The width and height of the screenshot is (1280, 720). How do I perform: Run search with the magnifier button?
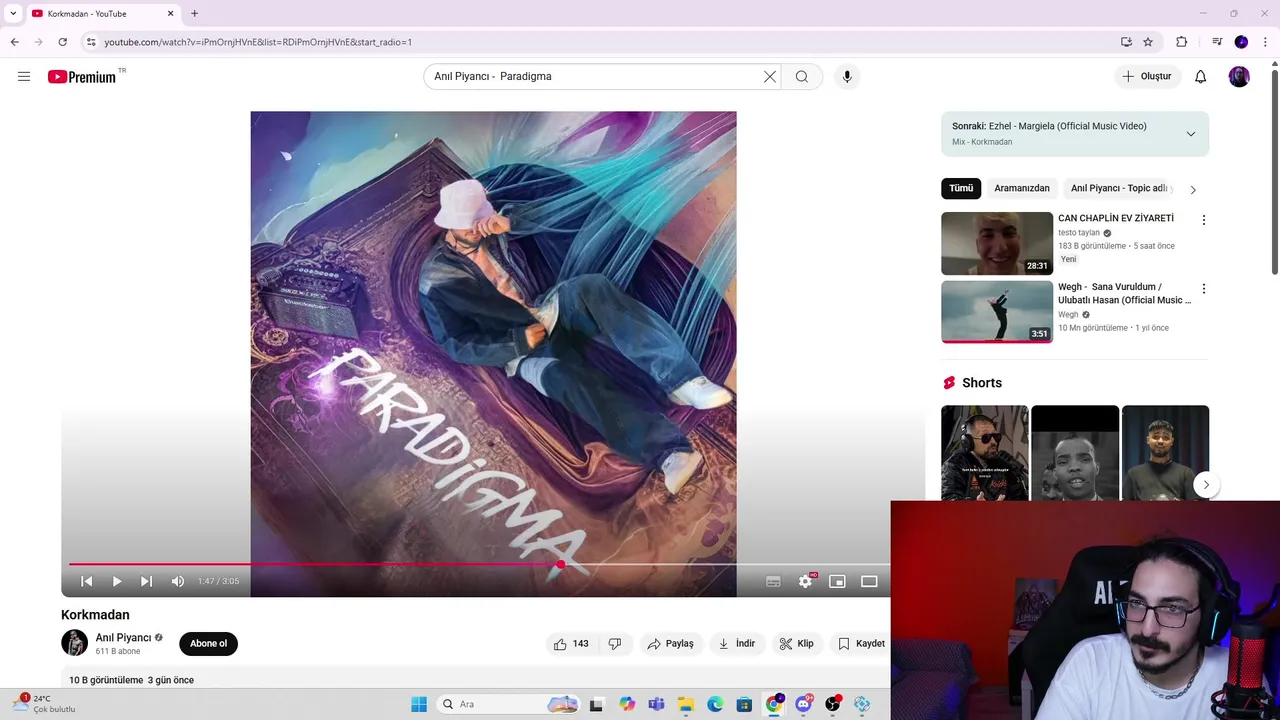click(x=802, y=77)
